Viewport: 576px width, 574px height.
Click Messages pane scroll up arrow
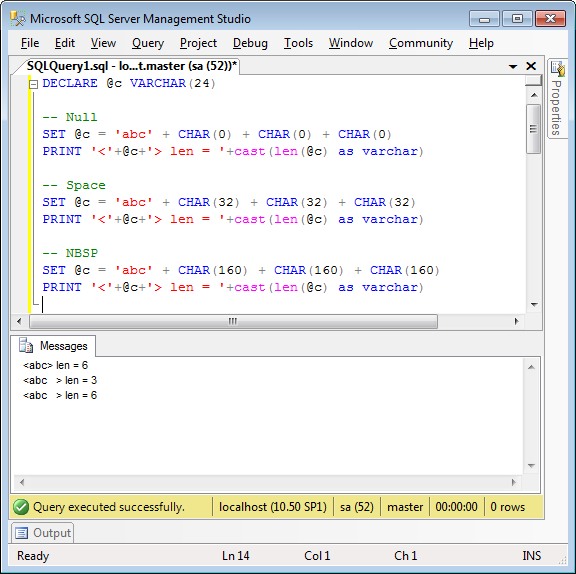tap(531, 367)
